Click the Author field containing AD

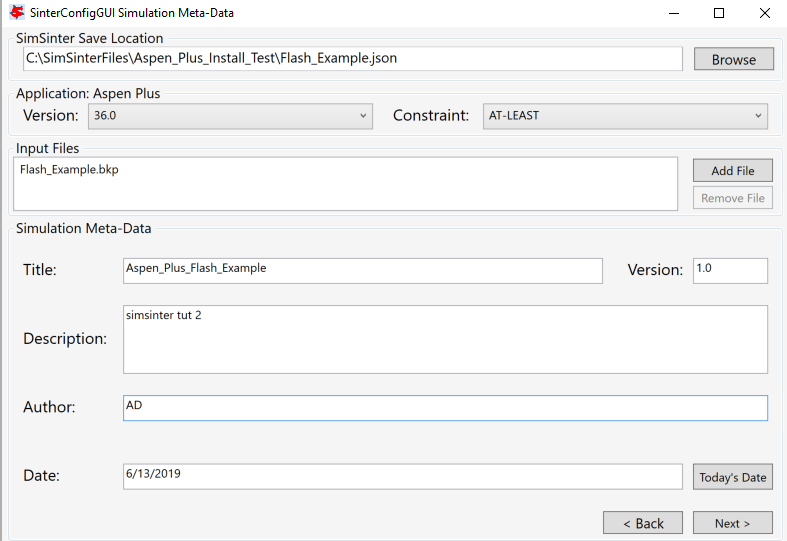445,408
